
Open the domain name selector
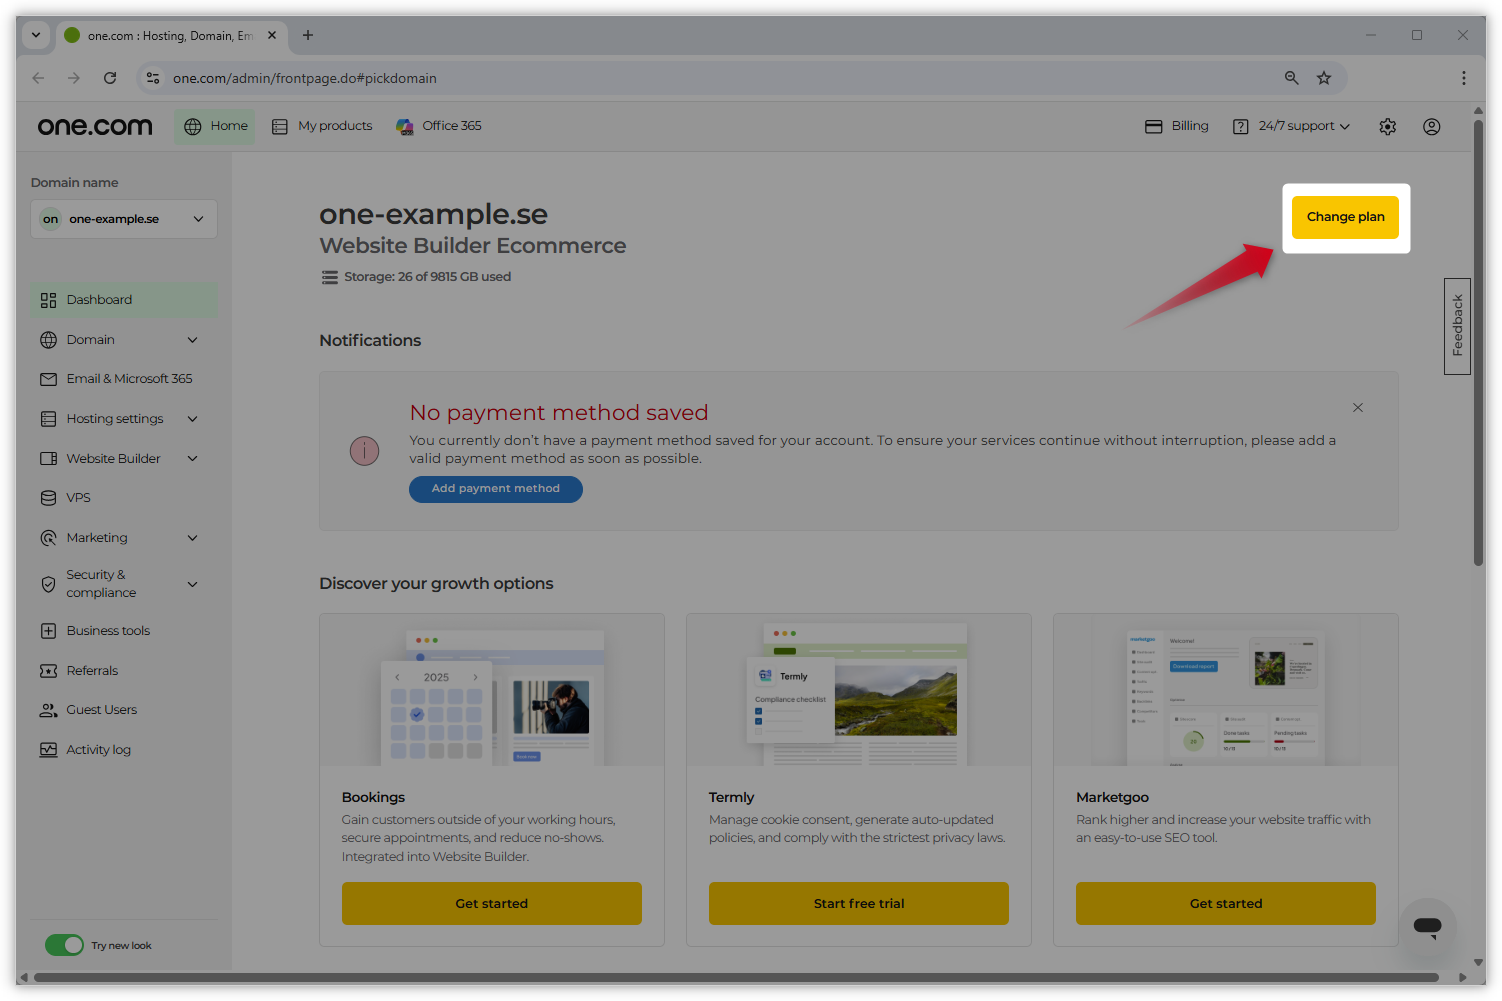124,219
